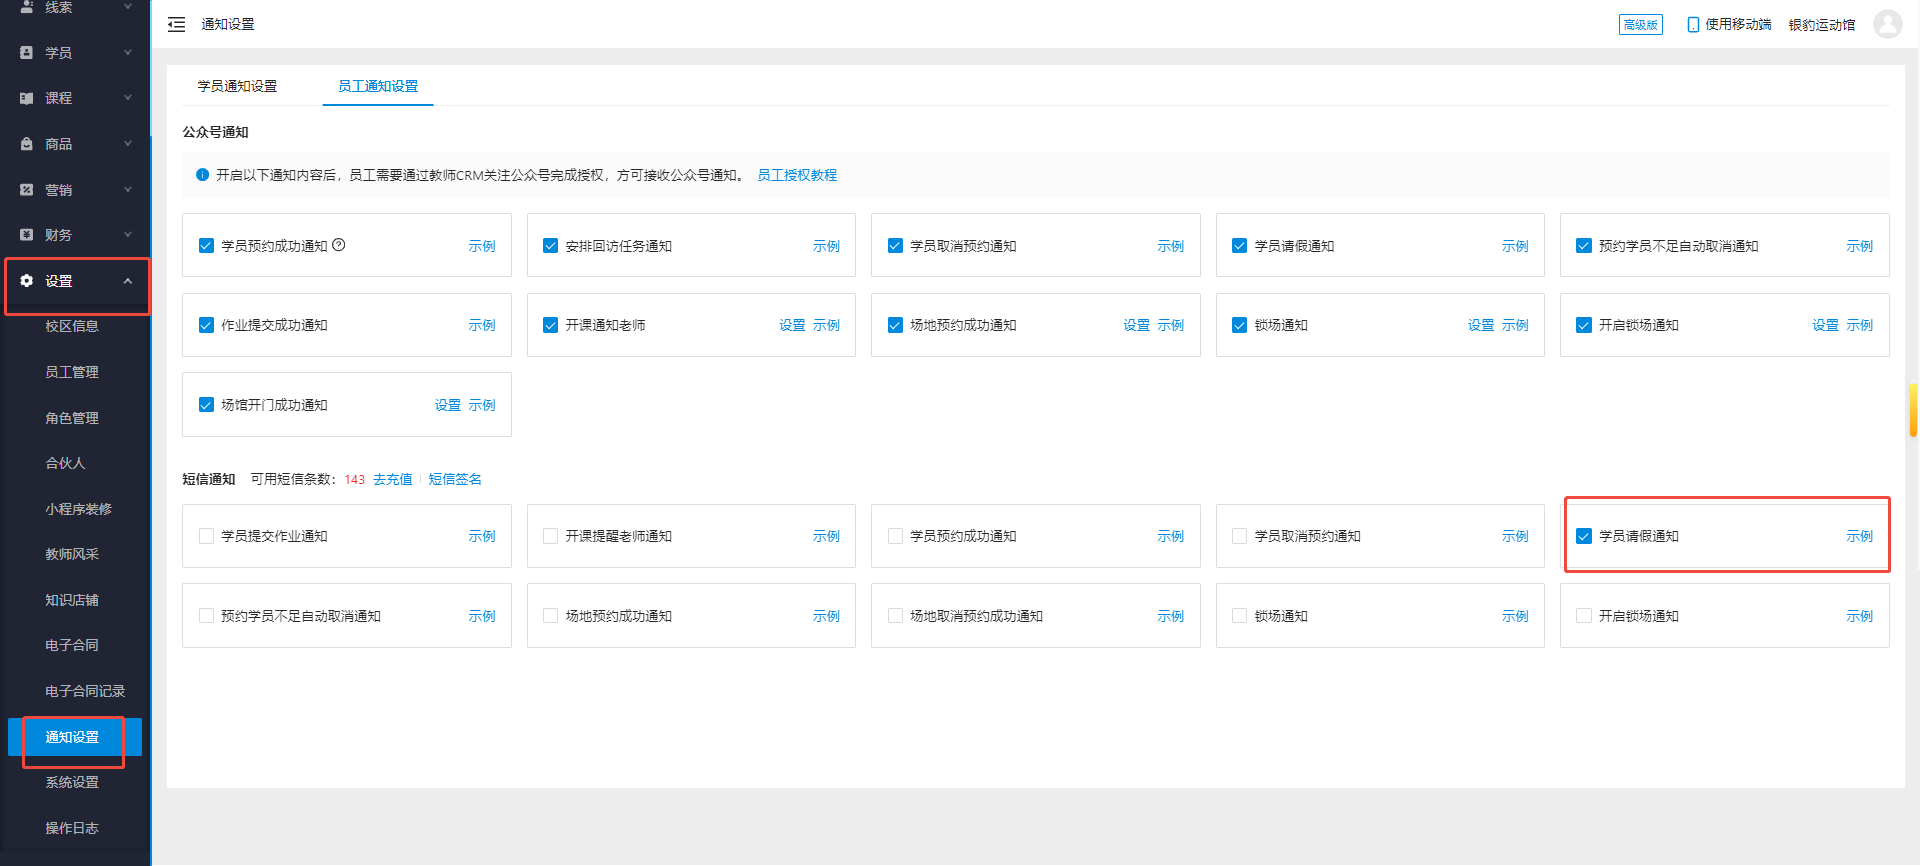Click 设置 on the 锁场通知 card

click(1481, 325)
